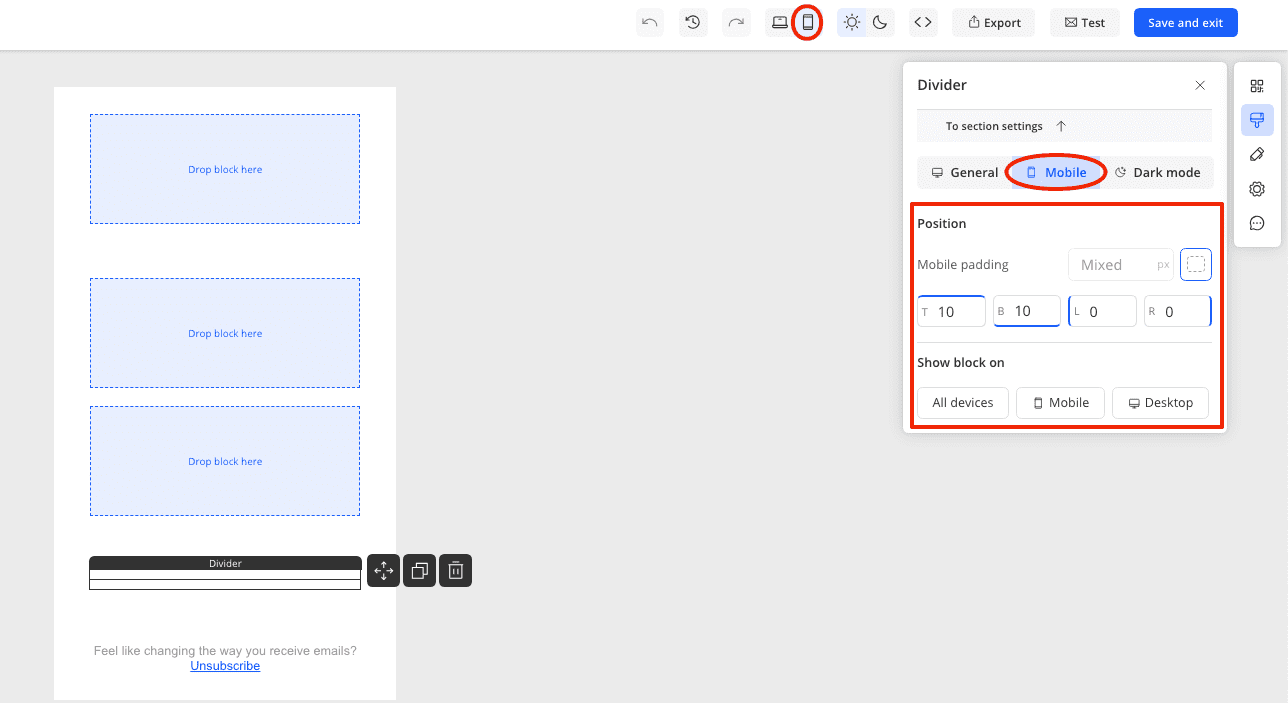The height and width of the screenshot is (703, 1288).
Task: Click the Unsubscribe link
Action: 225,666
